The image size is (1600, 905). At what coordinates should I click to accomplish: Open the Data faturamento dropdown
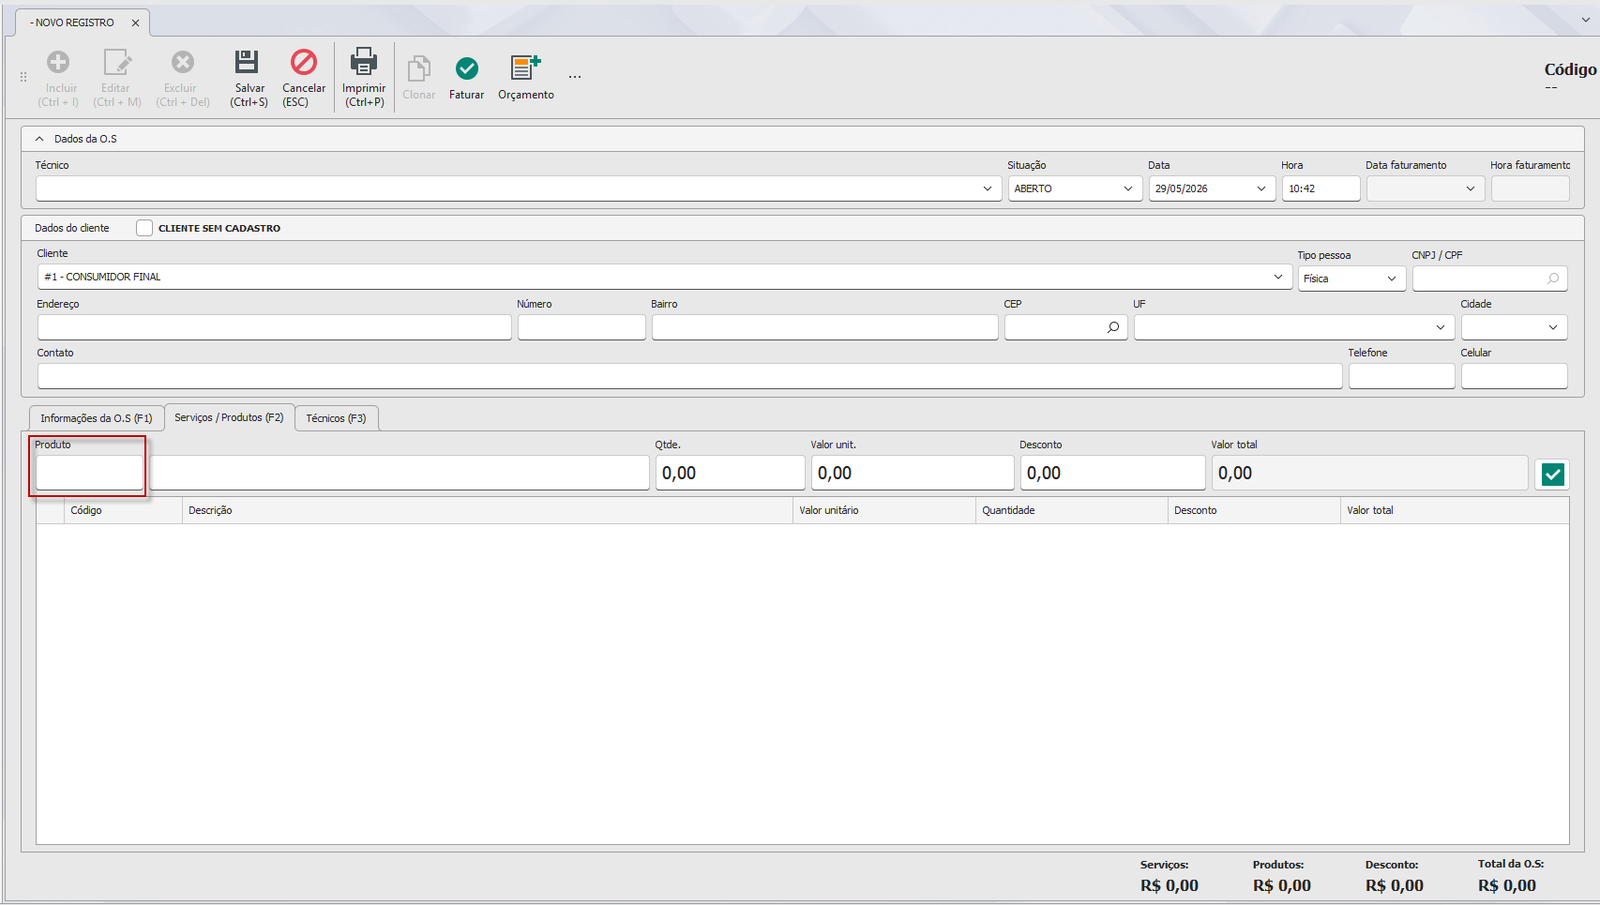pos(1470,189)
